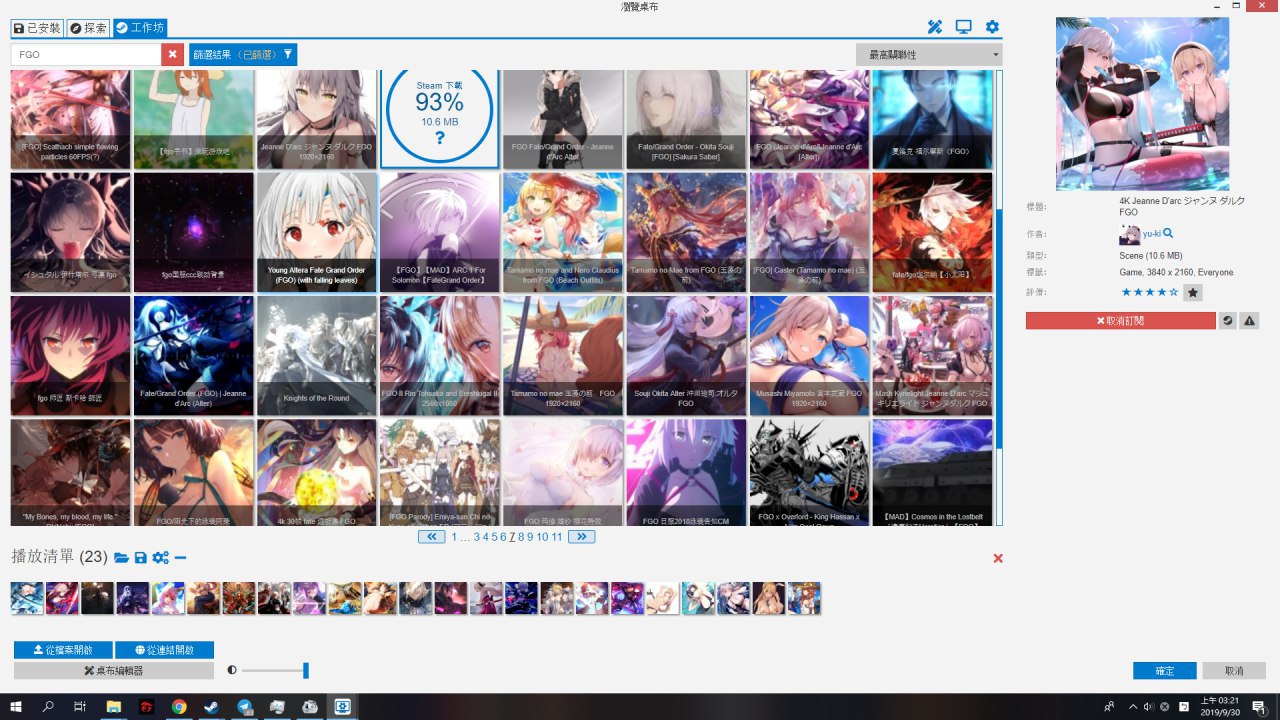The width and height of the screenshot is (1280, 720).
Task: Go to the next results page arrow
Action: click(x=581, y=537)
